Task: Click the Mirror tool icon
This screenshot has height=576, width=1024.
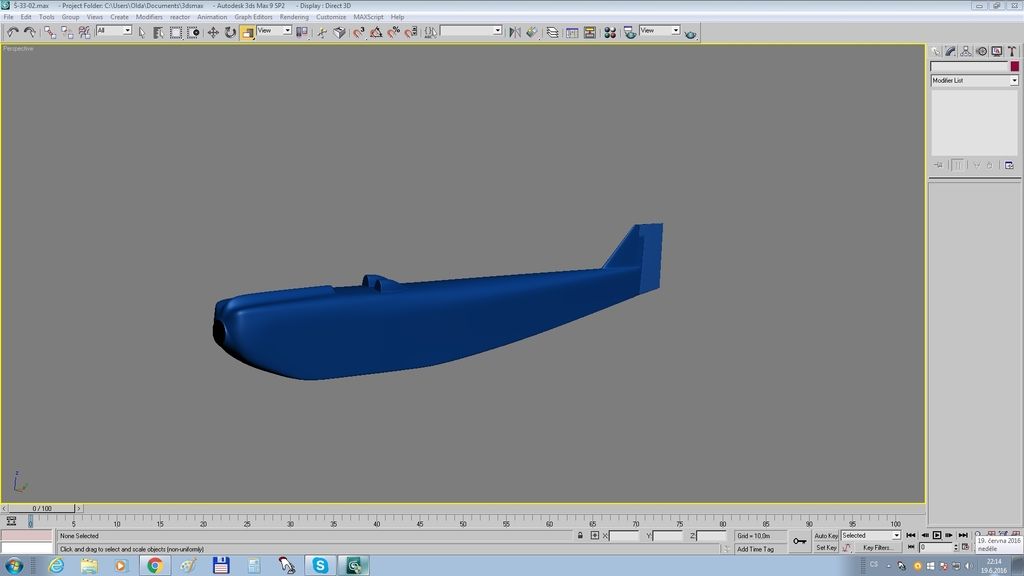Action: click(515, 32)
